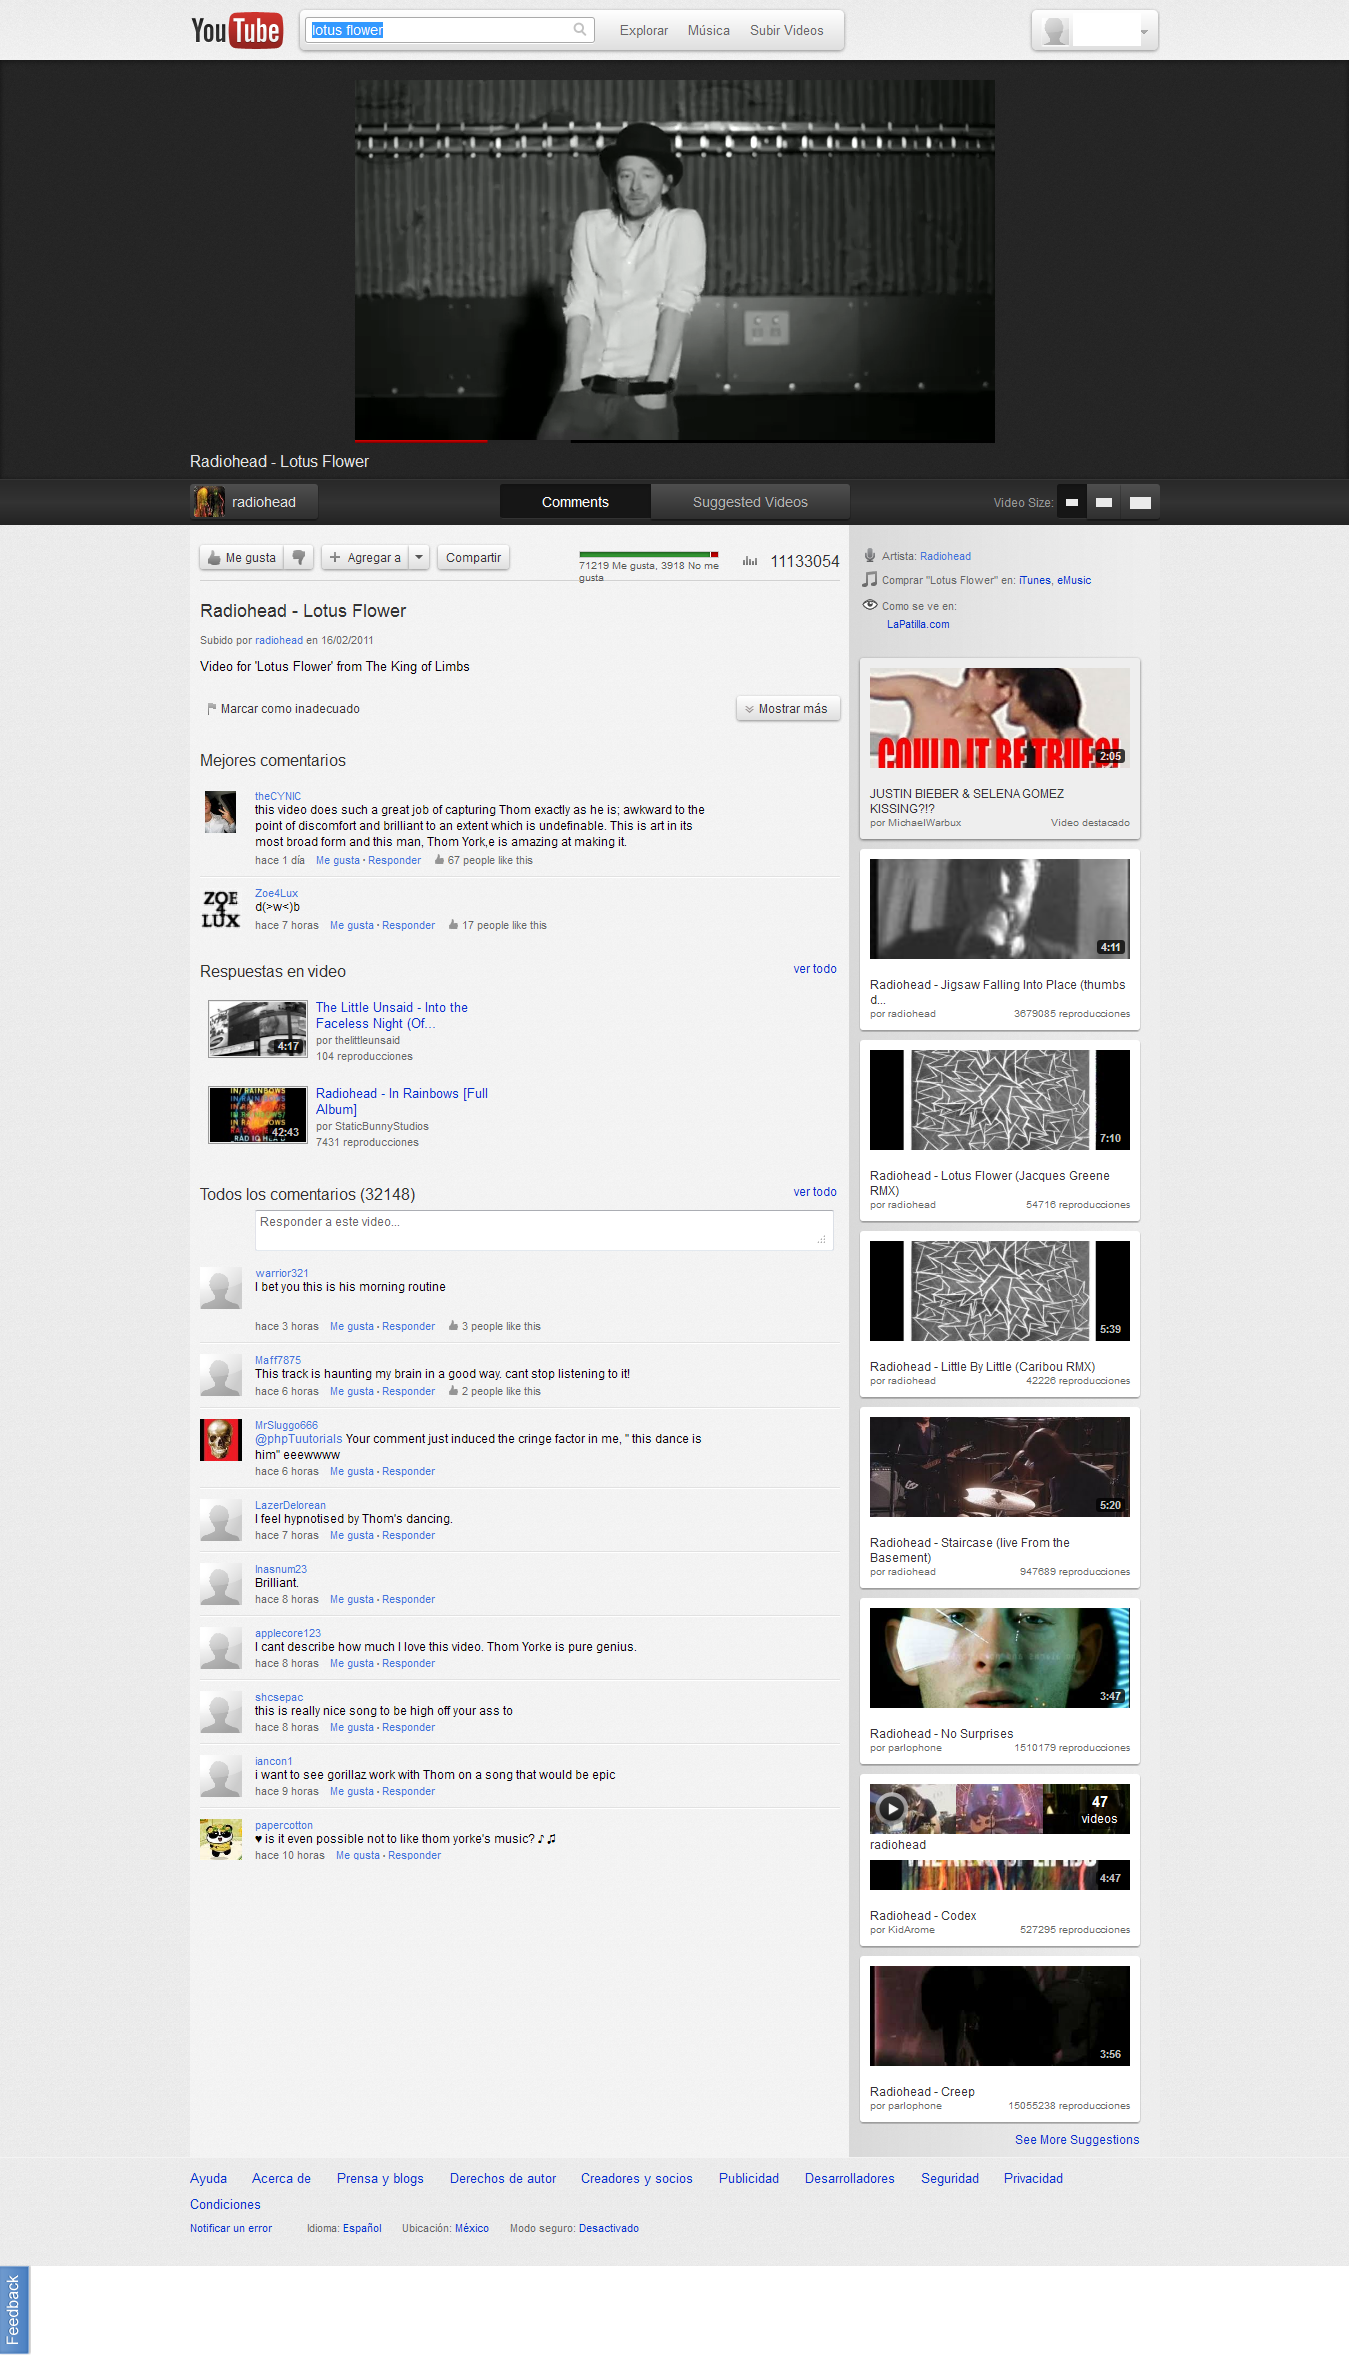The height and width of the screenshot is (2357, 1349).
Task: Open Música menu item
Action: [708, 30]
